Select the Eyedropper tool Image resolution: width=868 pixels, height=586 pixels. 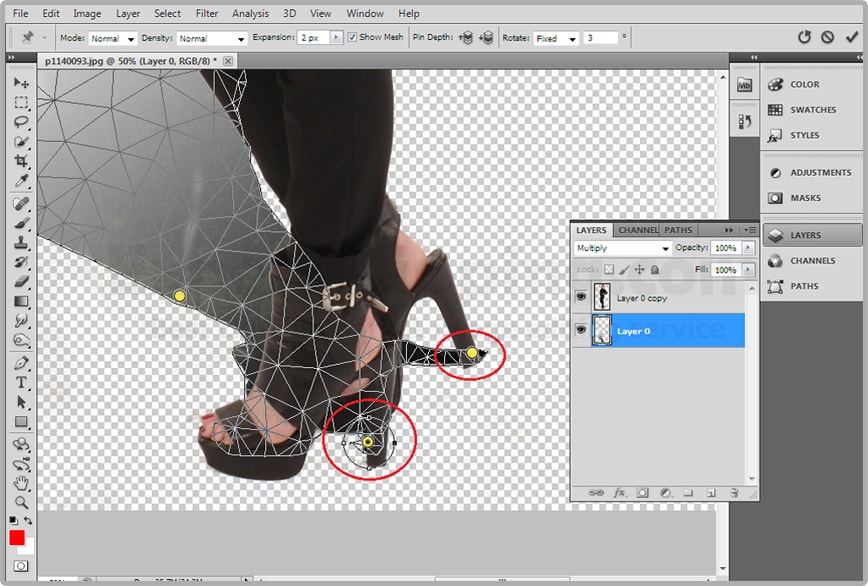coord(21,181)
